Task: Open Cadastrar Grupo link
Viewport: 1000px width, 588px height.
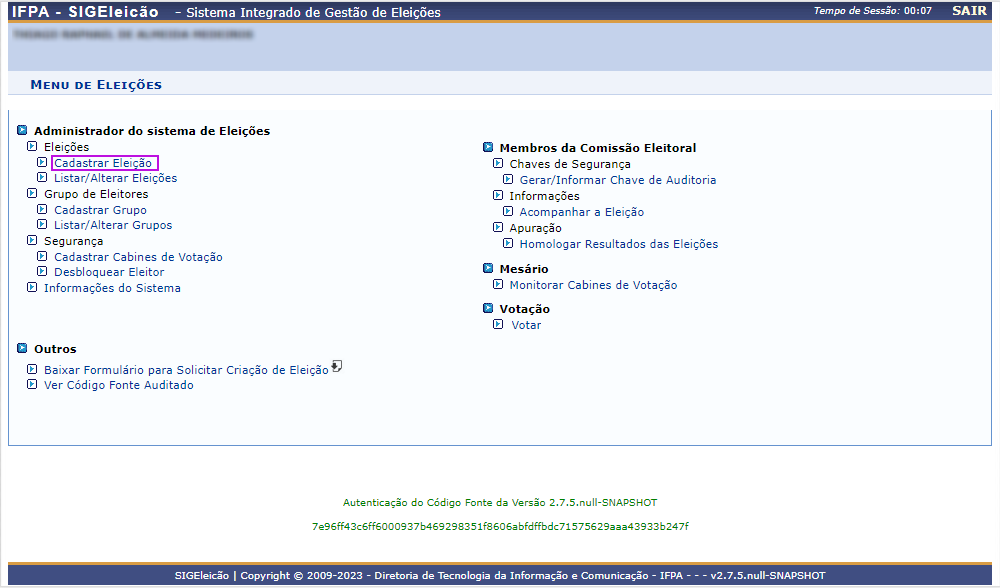Action: [100, 210]
